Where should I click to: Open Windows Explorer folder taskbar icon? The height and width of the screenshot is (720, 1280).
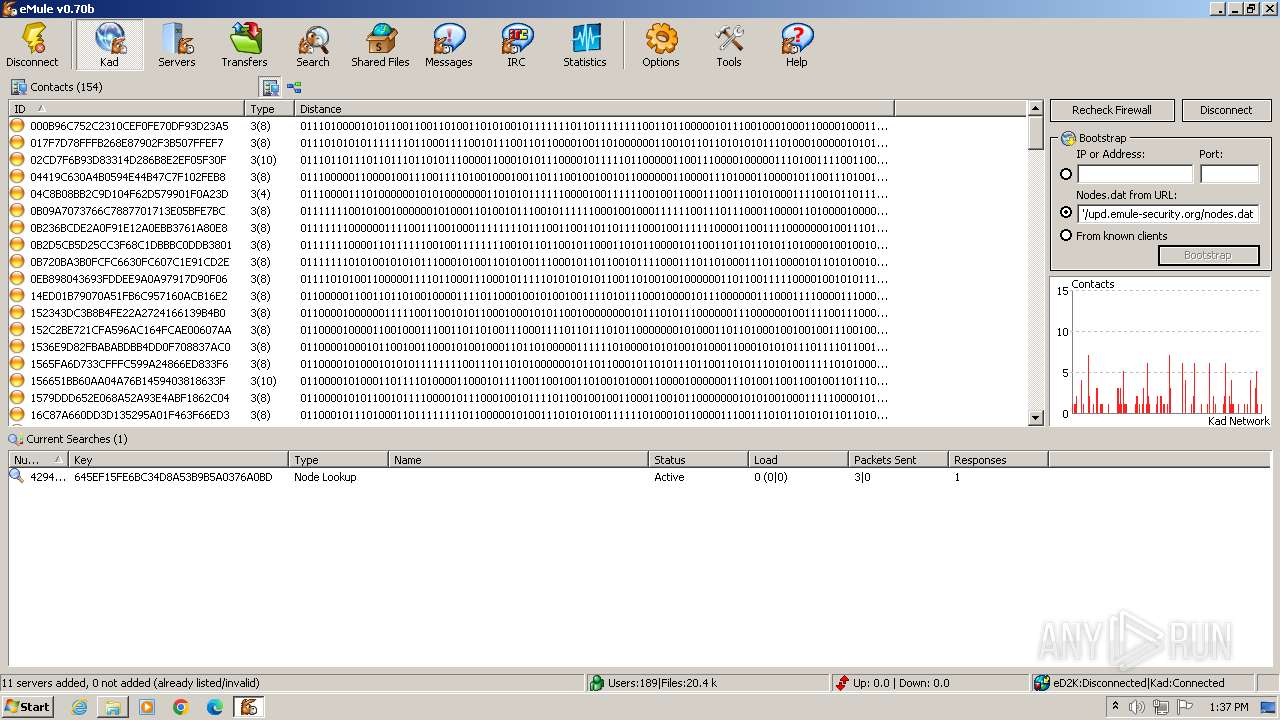(x=113, y=707)
